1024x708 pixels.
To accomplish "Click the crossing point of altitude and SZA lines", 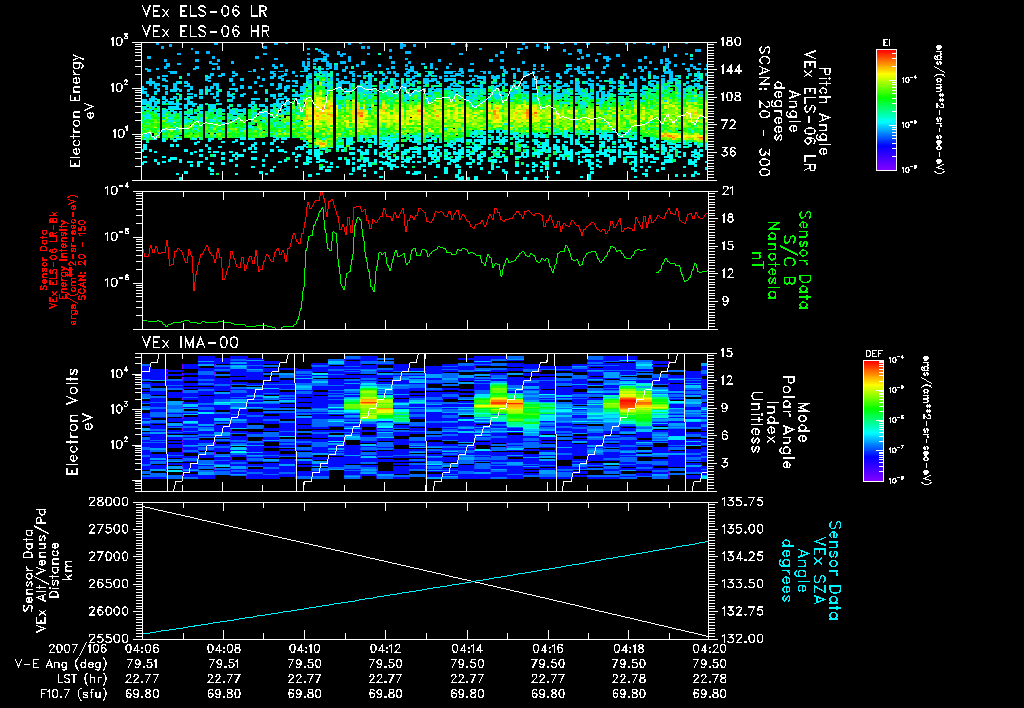I will 475,581.
